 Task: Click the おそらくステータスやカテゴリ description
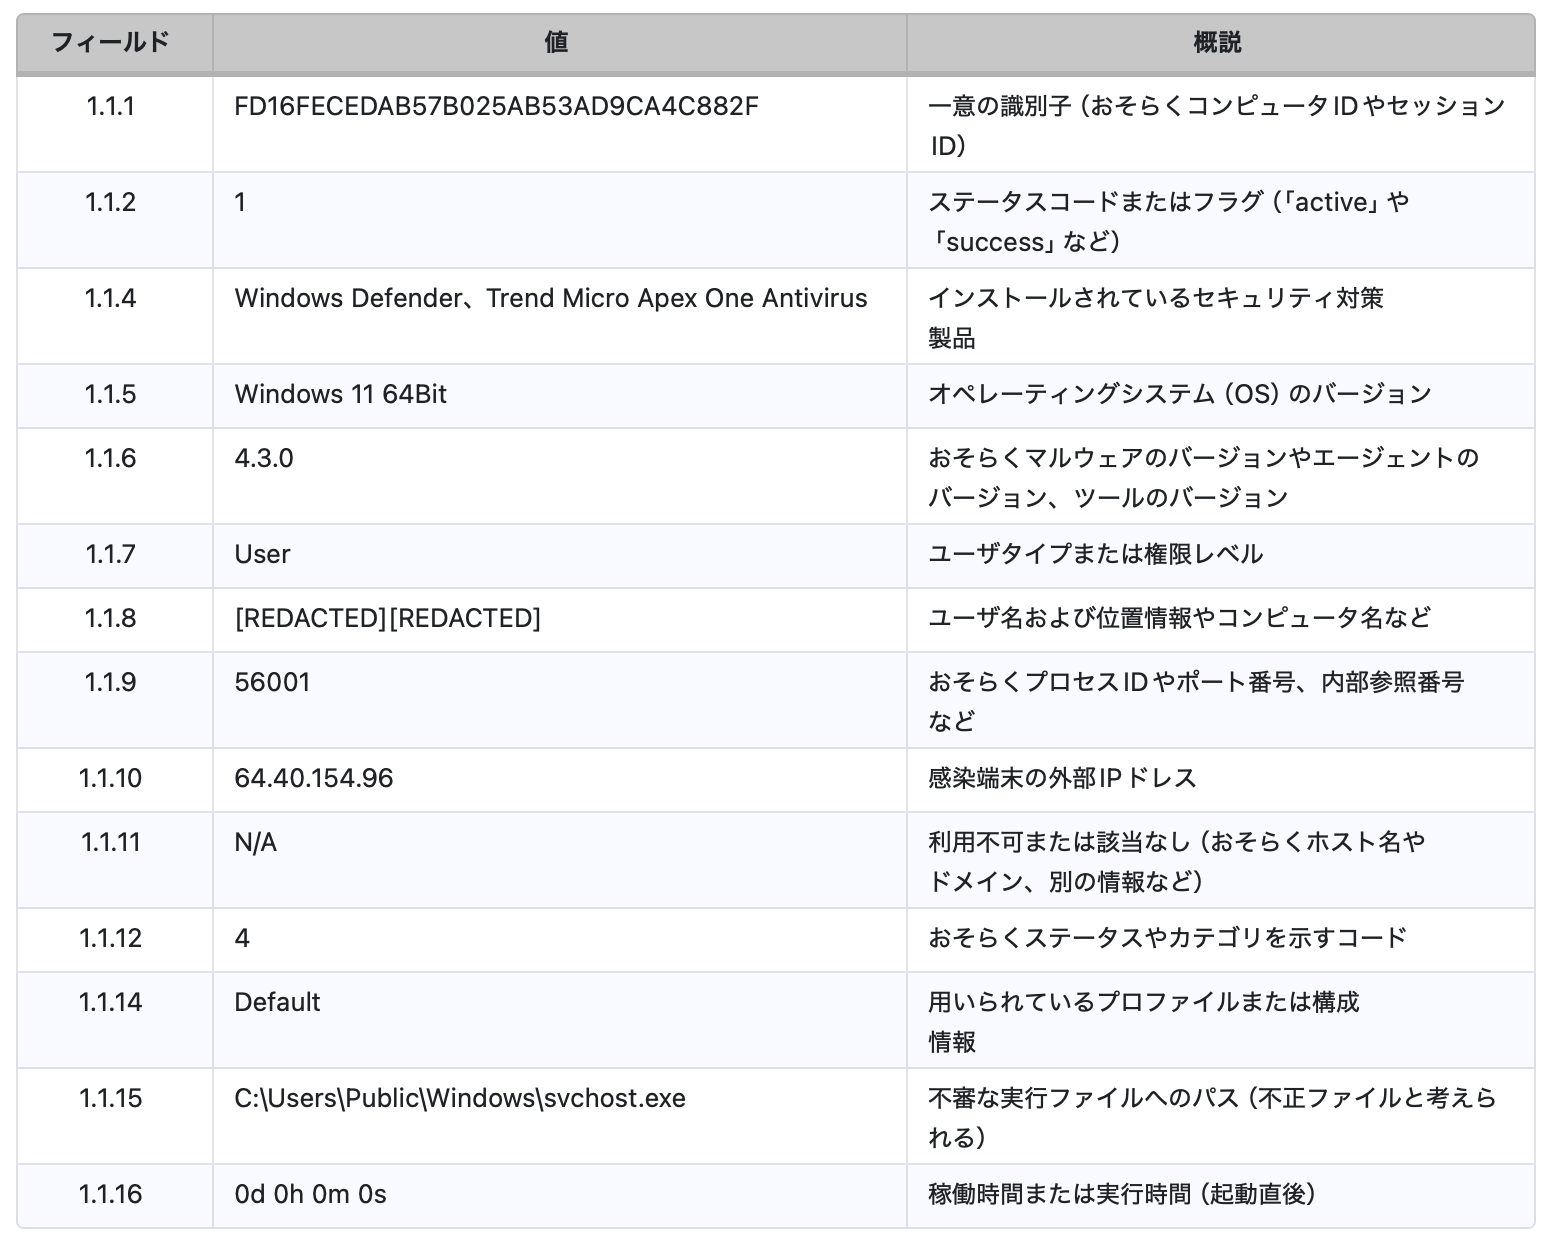coord(1168,938)
